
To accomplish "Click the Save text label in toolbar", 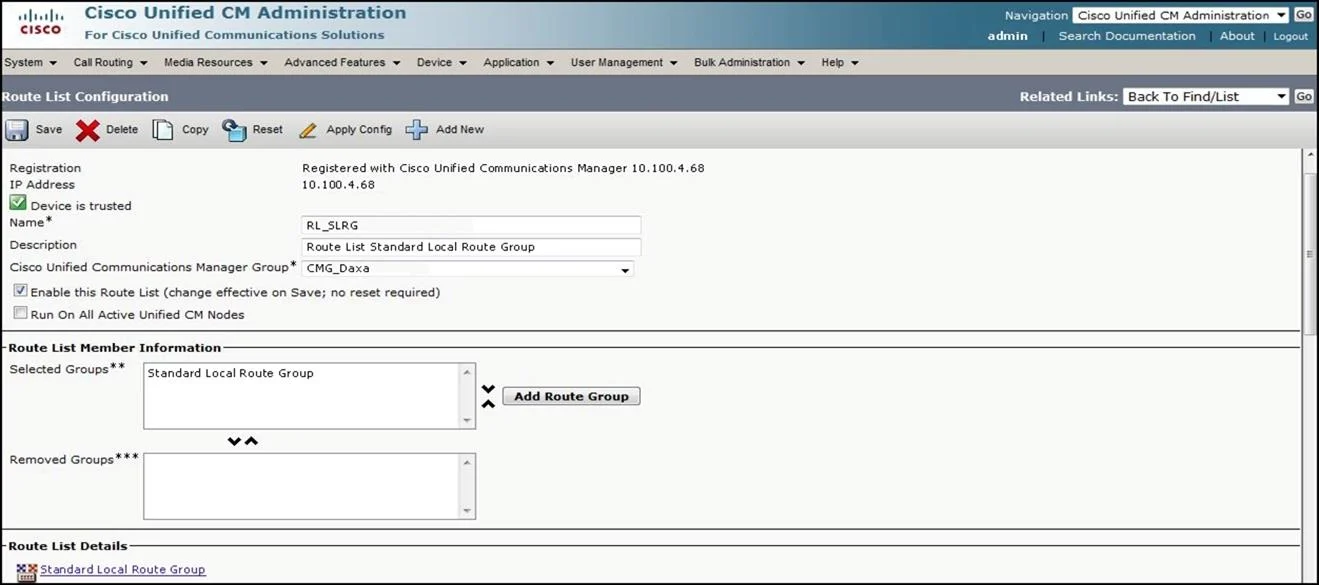I will pyautogui.click(x=49, y=130).
